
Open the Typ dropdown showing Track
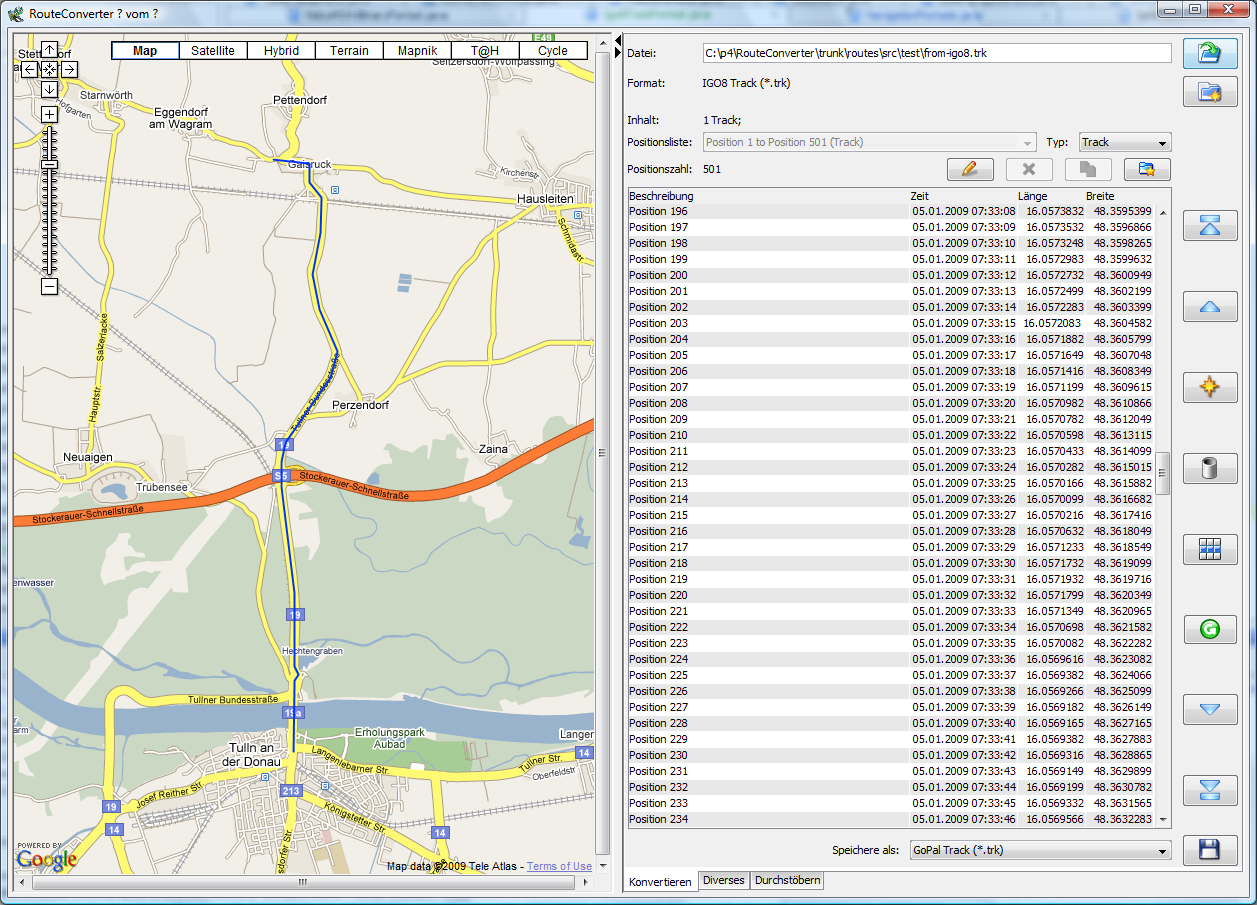(1124, 143)
